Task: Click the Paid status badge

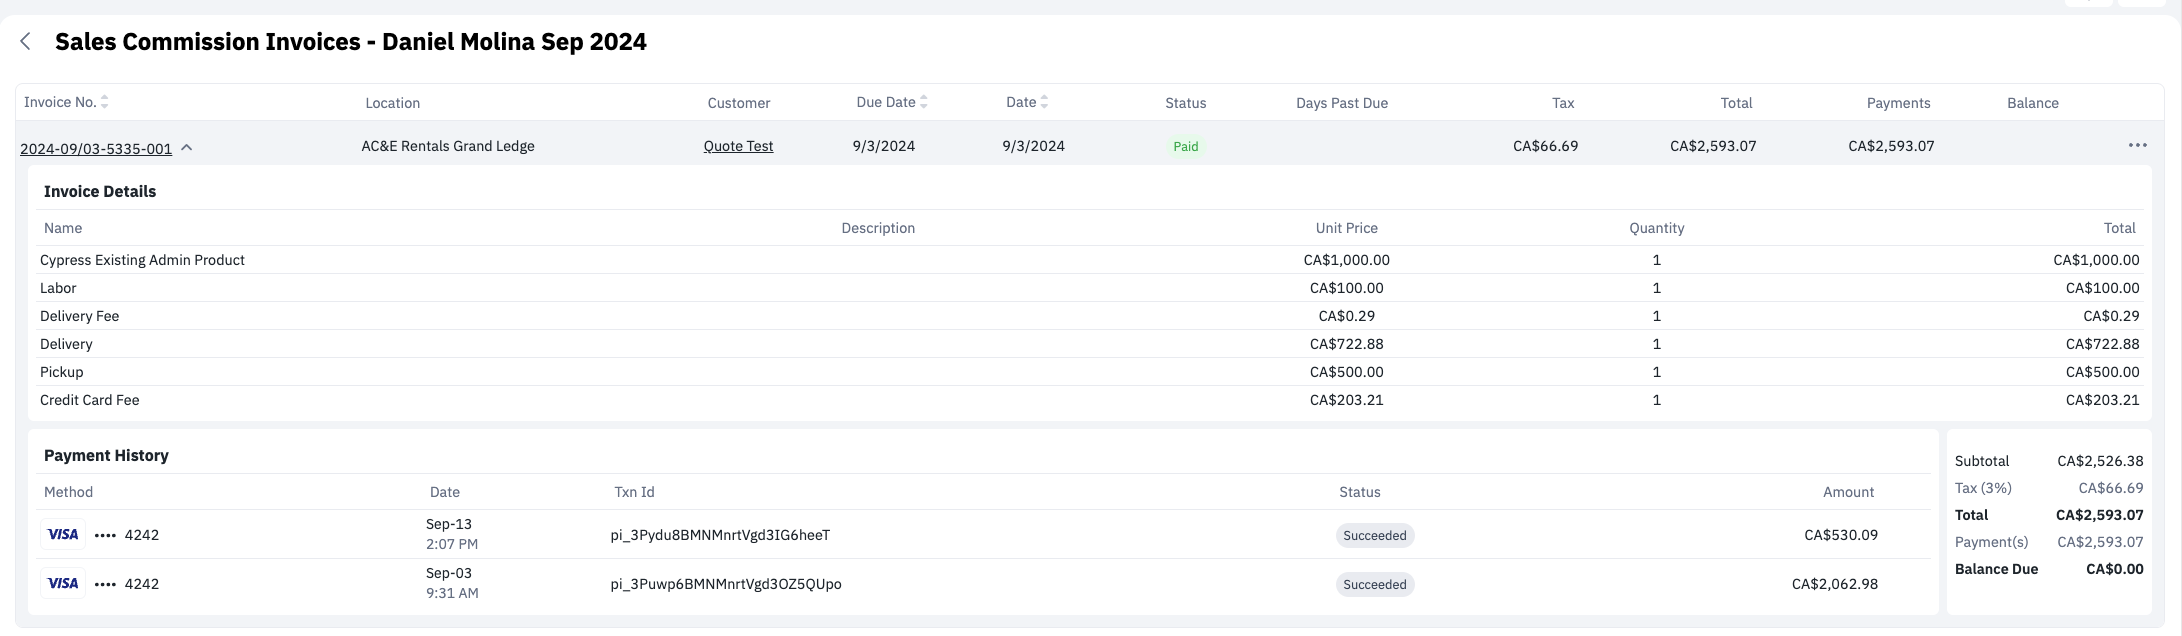Action: tap(1186, 146)
